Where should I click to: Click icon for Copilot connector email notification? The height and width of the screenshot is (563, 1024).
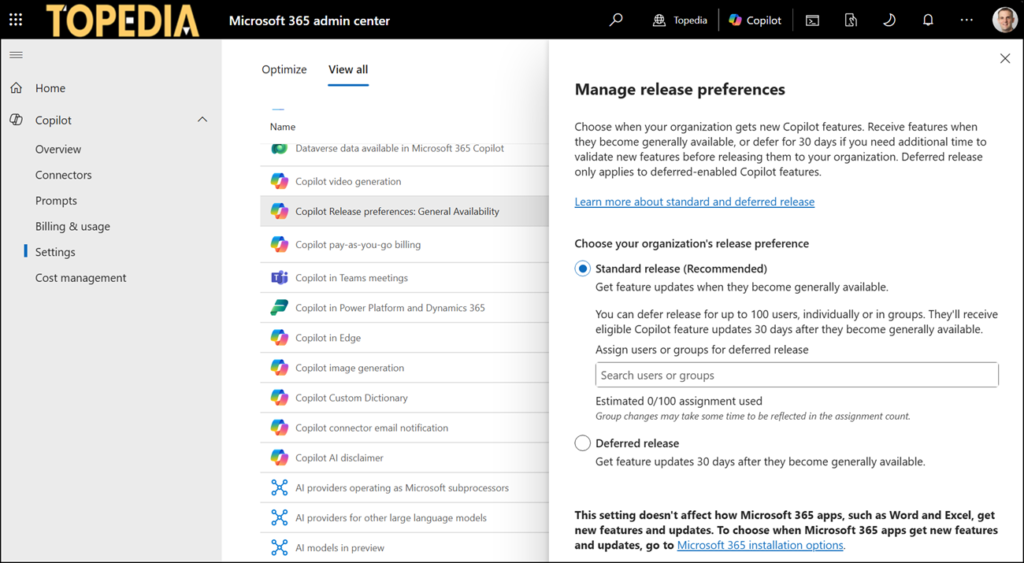point(280,428)
